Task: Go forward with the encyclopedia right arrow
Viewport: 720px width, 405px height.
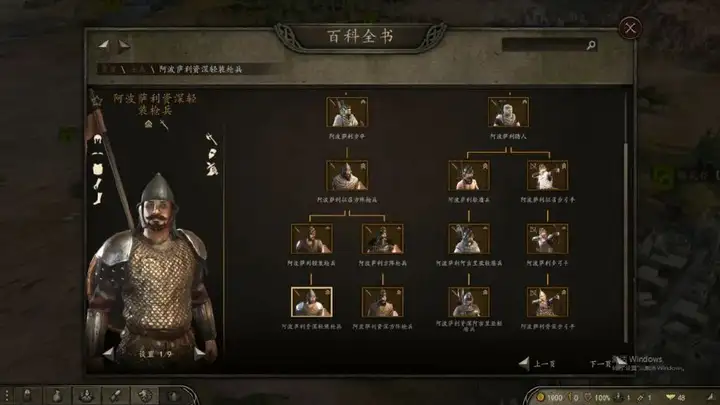Action: (124, 45)
